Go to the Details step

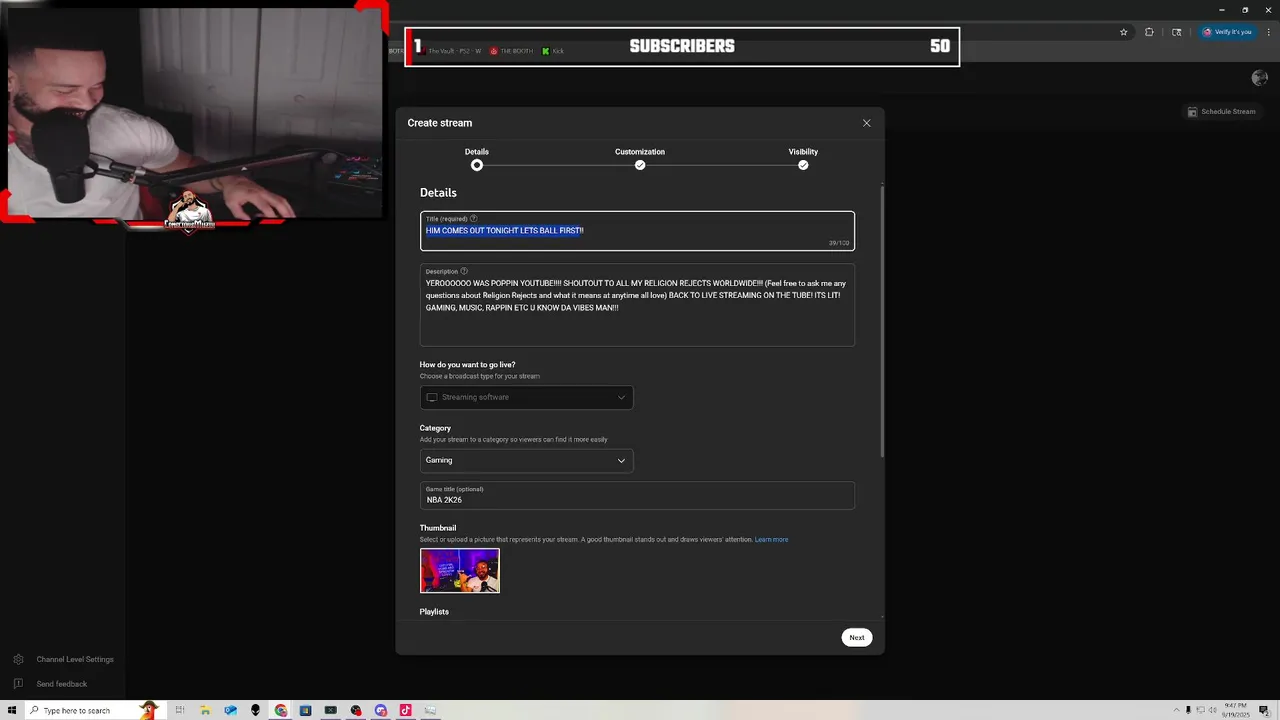click(477, 158)
